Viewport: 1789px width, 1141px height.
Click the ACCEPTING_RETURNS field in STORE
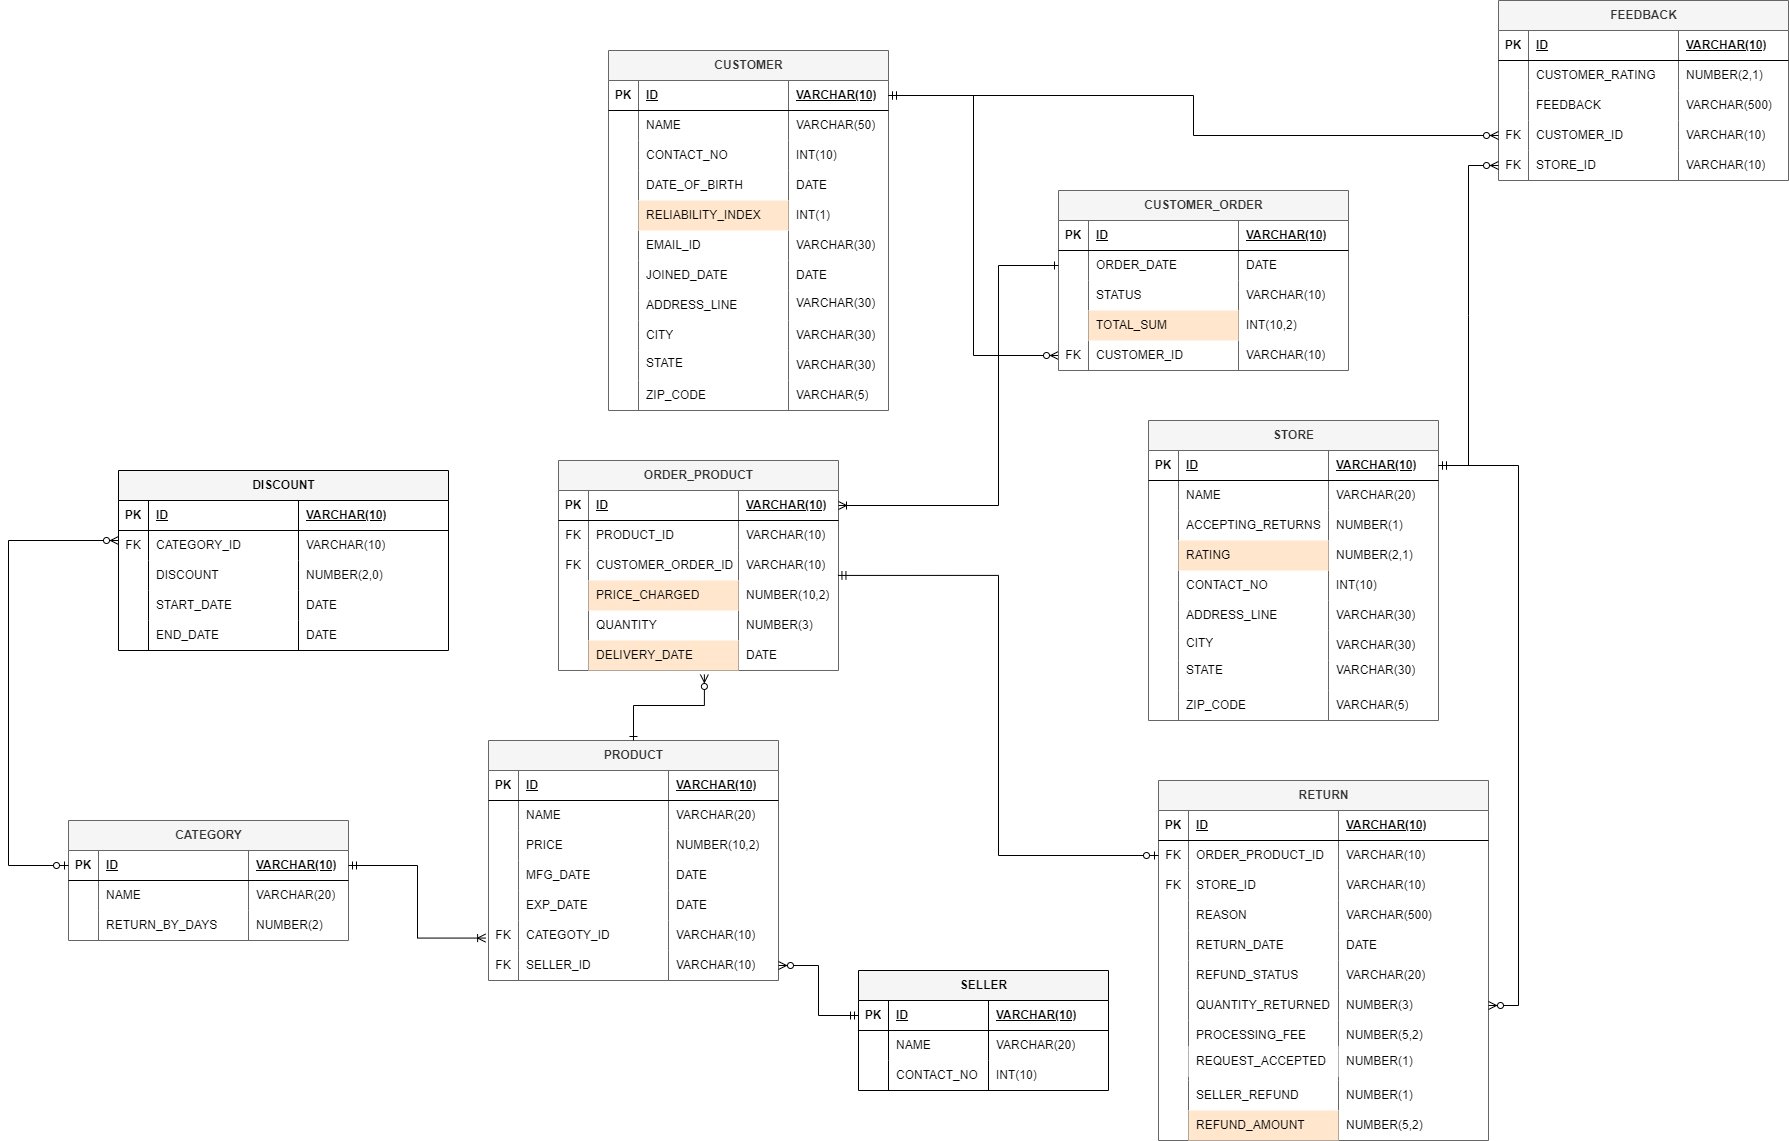1253,525
